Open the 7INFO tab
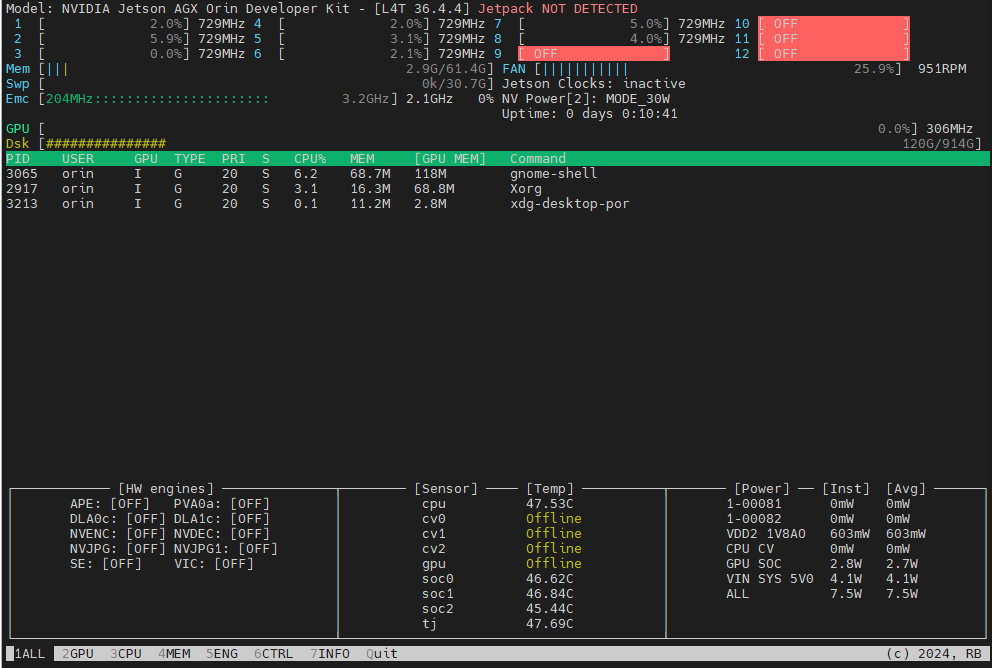The height and width of the screenshot is (668, 992). (330, 653)
